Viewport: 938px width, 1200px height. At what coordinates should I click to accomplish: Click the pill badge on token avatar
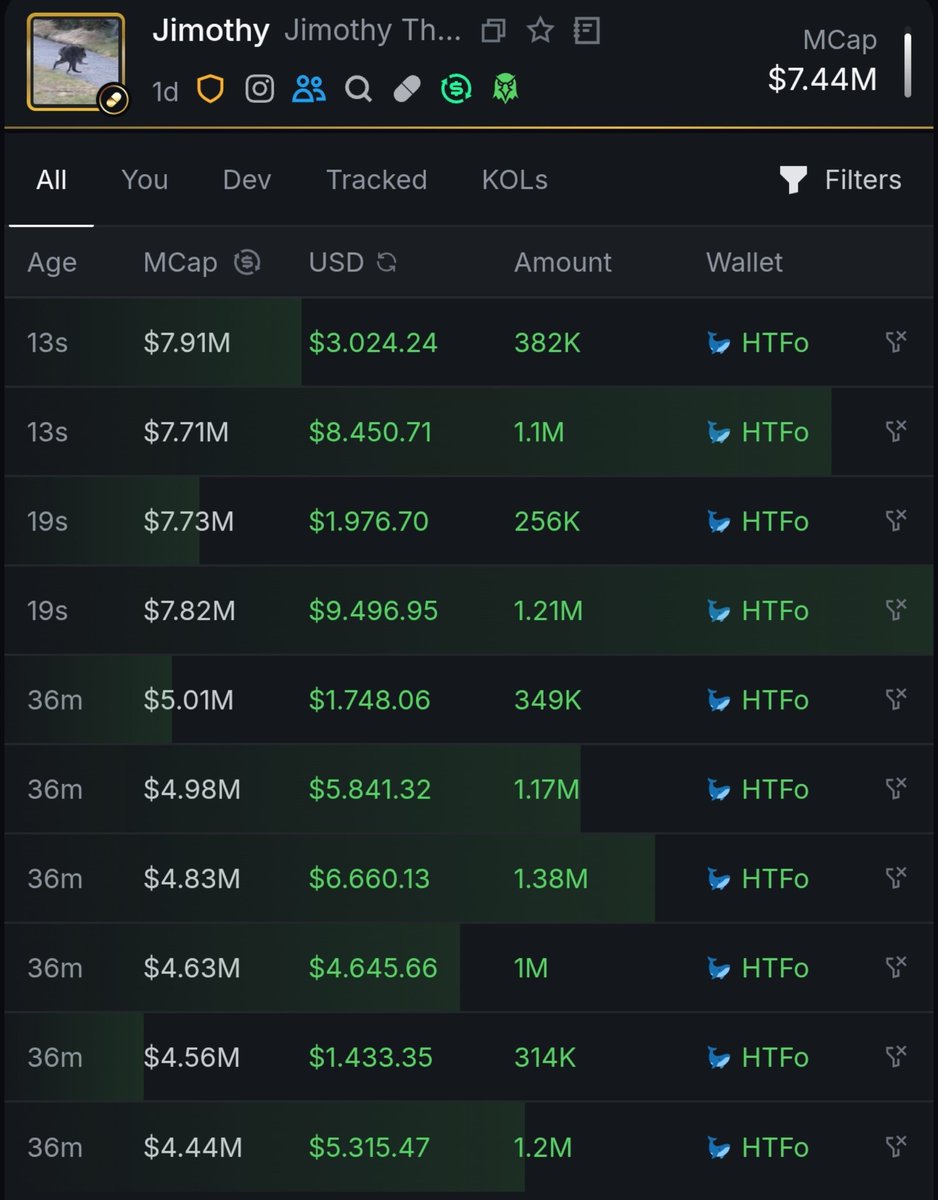tap(113, 101)
